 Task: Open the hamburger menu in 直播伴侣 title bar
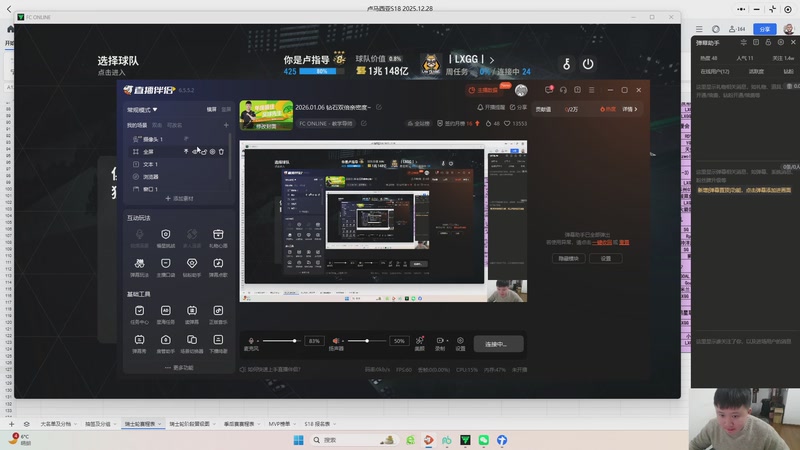(x=591, y=90)
